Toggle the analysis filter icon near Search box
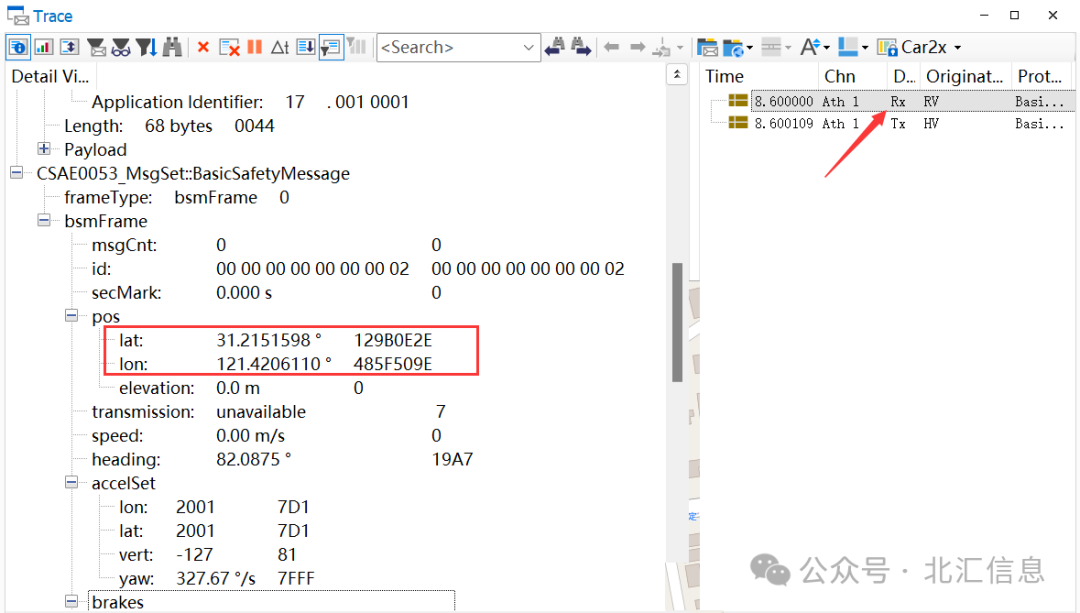Viewport: 1080px width, 613px height. tap(331, 47)
